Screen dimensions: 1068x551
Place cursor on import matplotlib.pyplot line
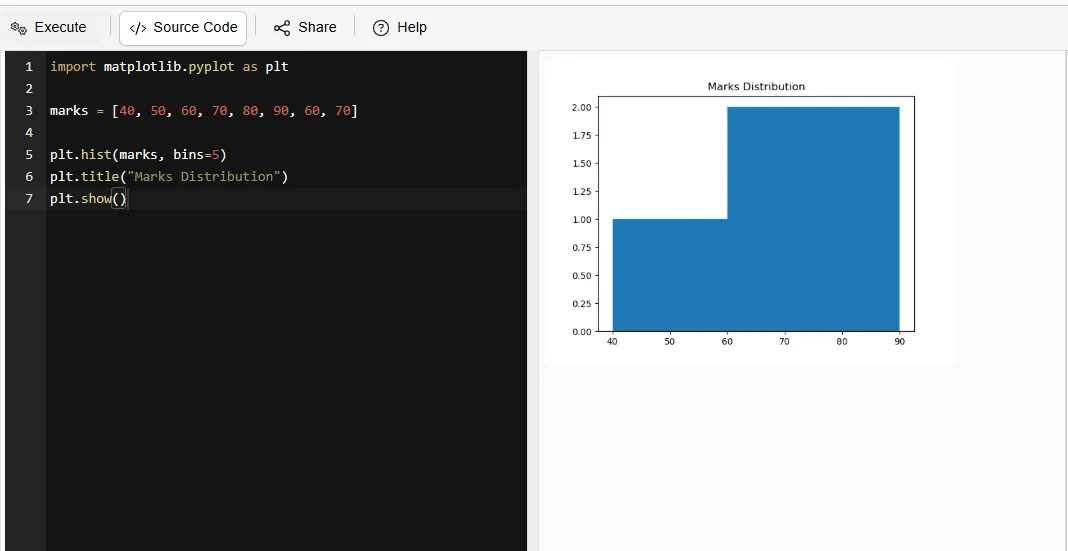tap(170, 67)
